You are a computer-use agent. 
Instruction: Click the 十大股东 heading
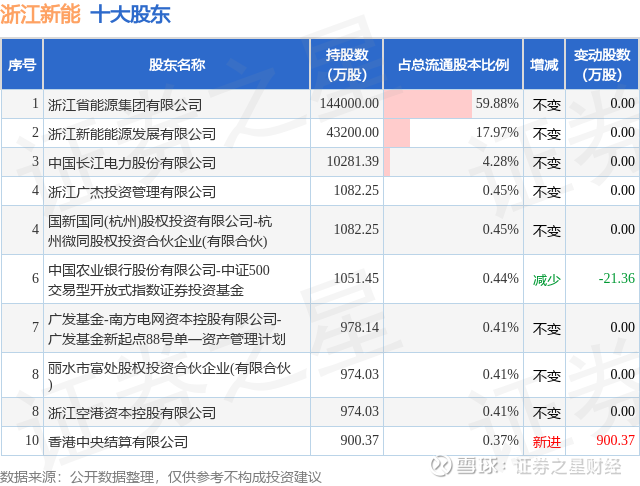click(x=130, y=14)
